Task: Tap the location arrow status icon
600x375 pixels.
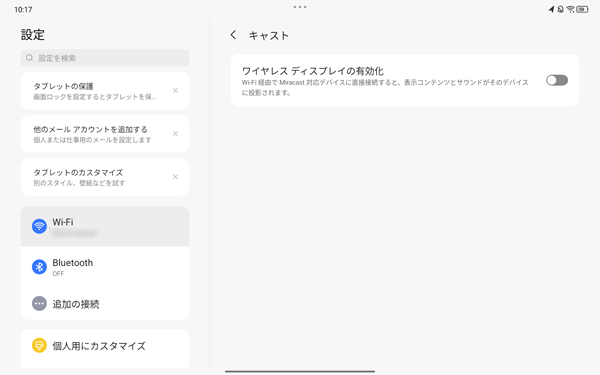Action: (x=551, y=9)
